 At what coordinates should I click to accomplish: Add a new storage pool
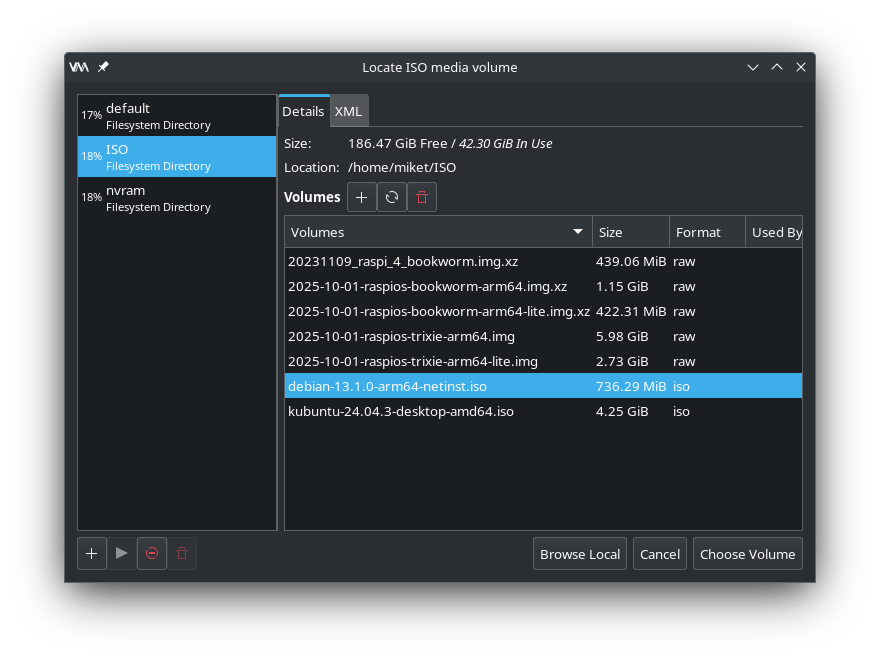[x=91, y=553]
